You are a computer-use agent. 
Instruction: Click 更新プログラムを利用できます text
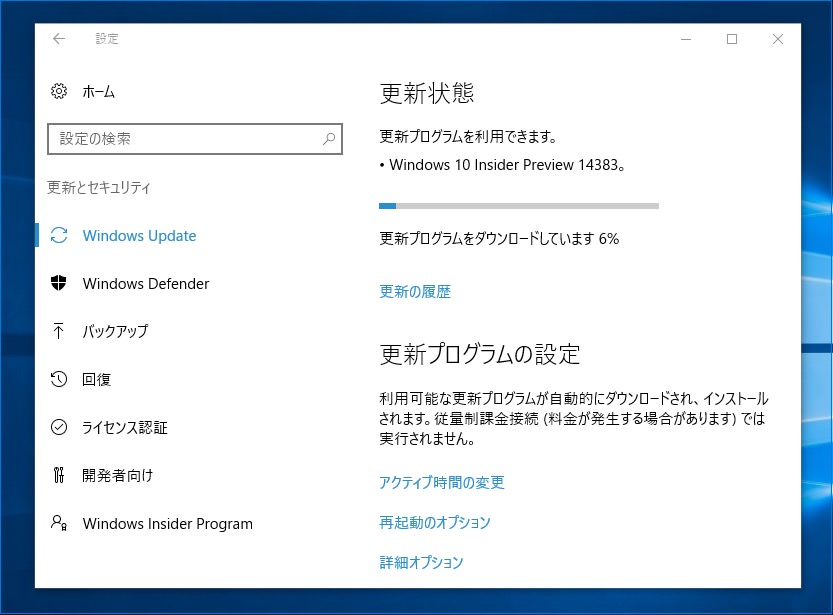[468, 137]
